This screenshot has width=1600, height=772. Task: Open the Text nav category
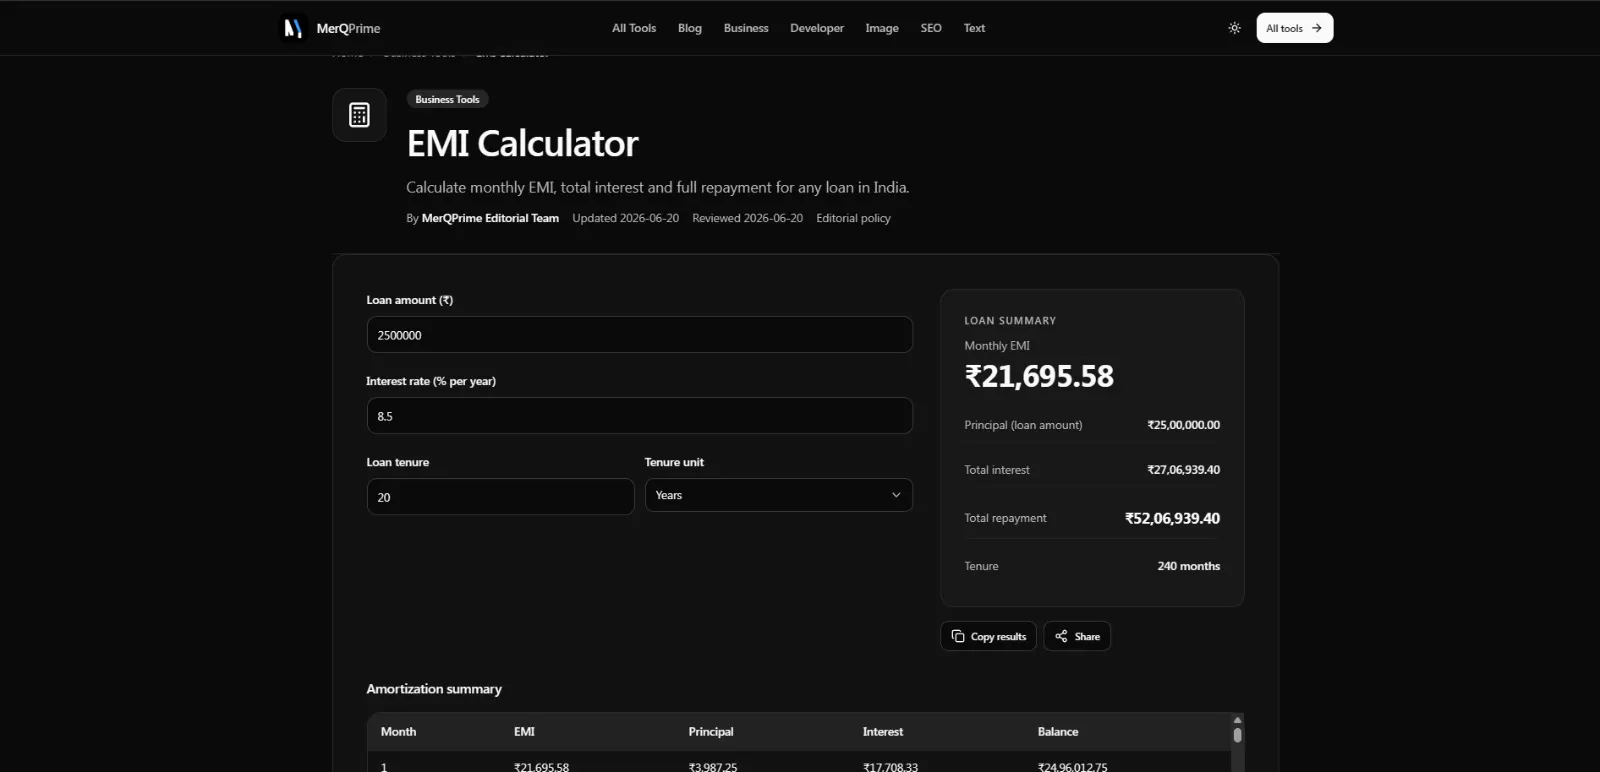pos(974,28)
